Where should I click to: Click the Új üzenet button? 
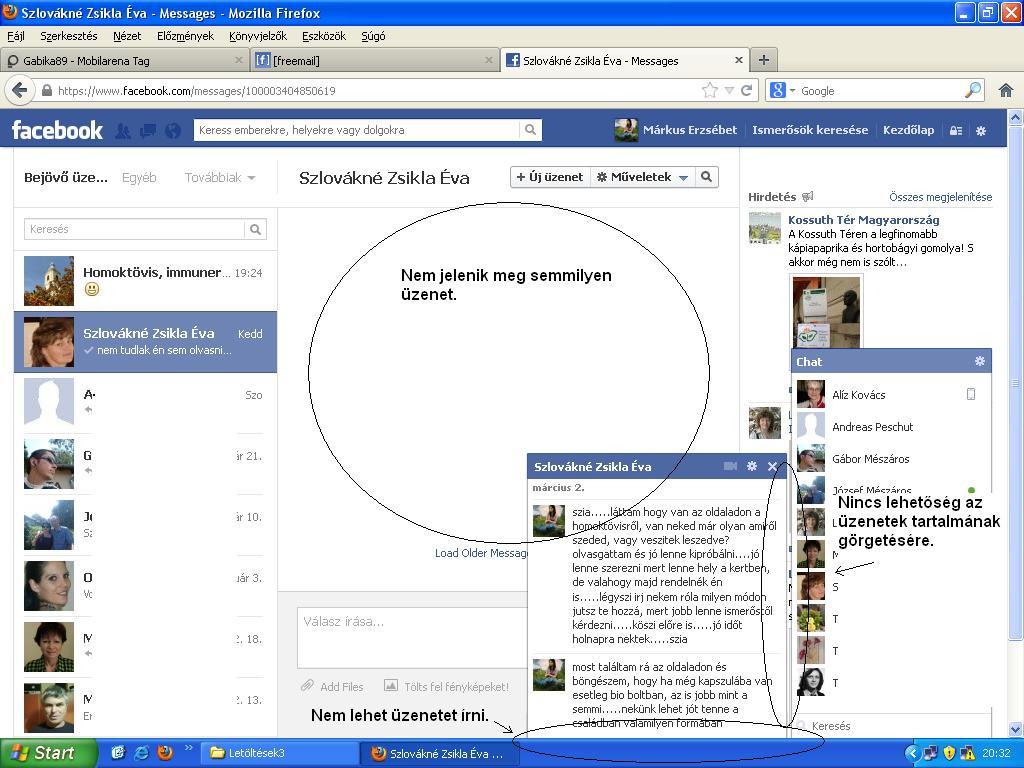(x=550, y=177)
